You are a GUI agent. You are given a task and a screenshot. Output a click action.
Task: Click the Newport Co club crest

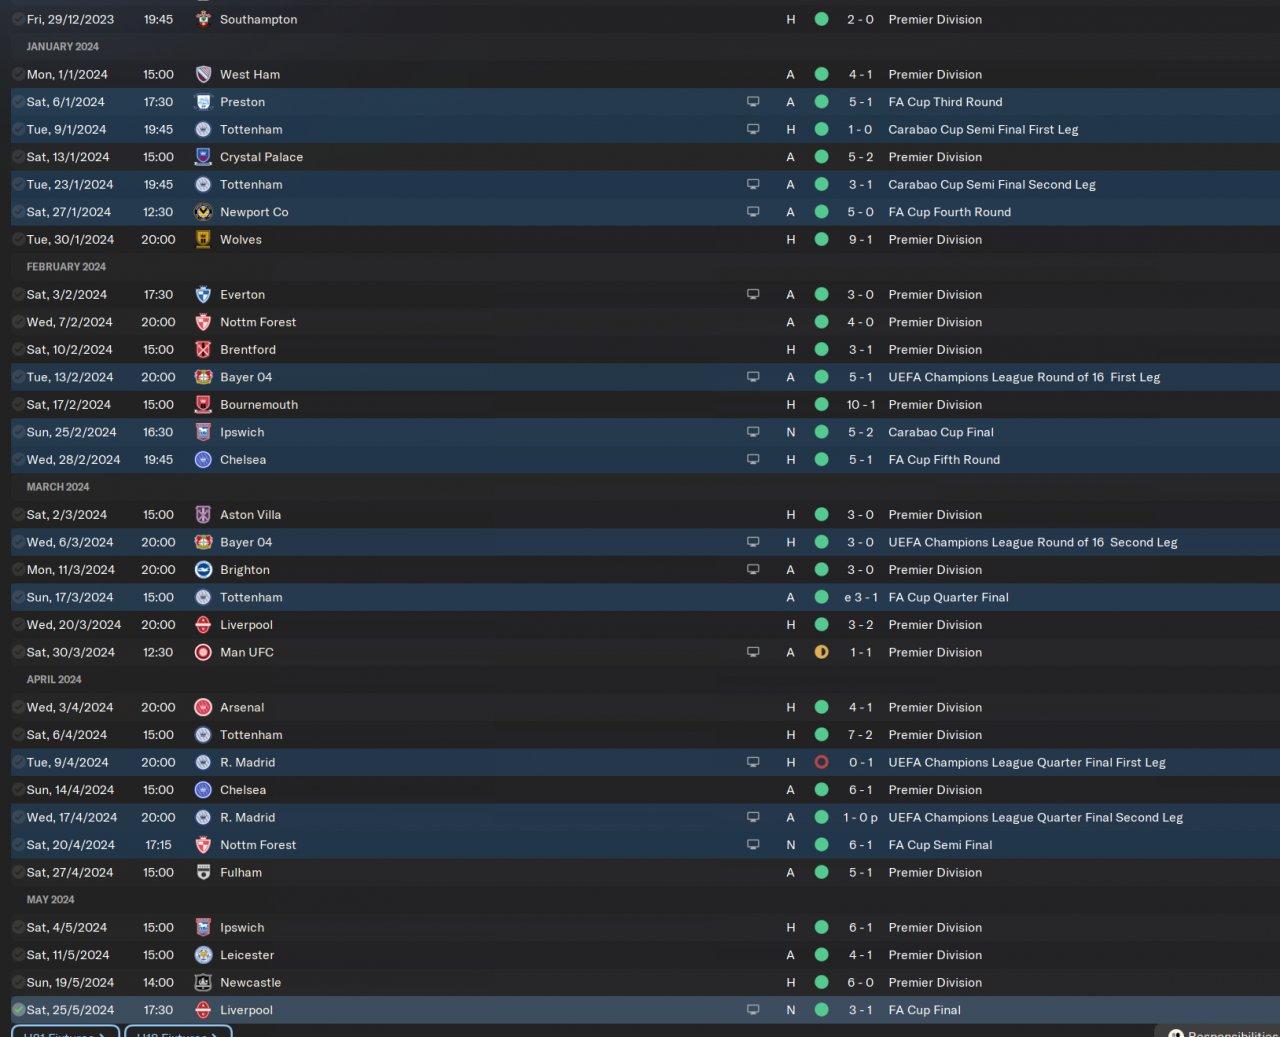(x=203, y=212)
